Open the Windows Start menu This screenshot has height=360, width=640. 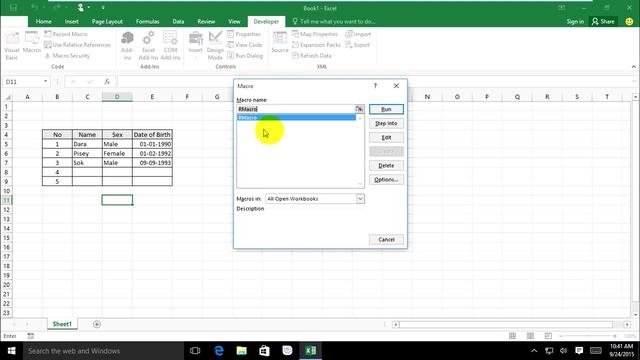(x=11, y=351)
